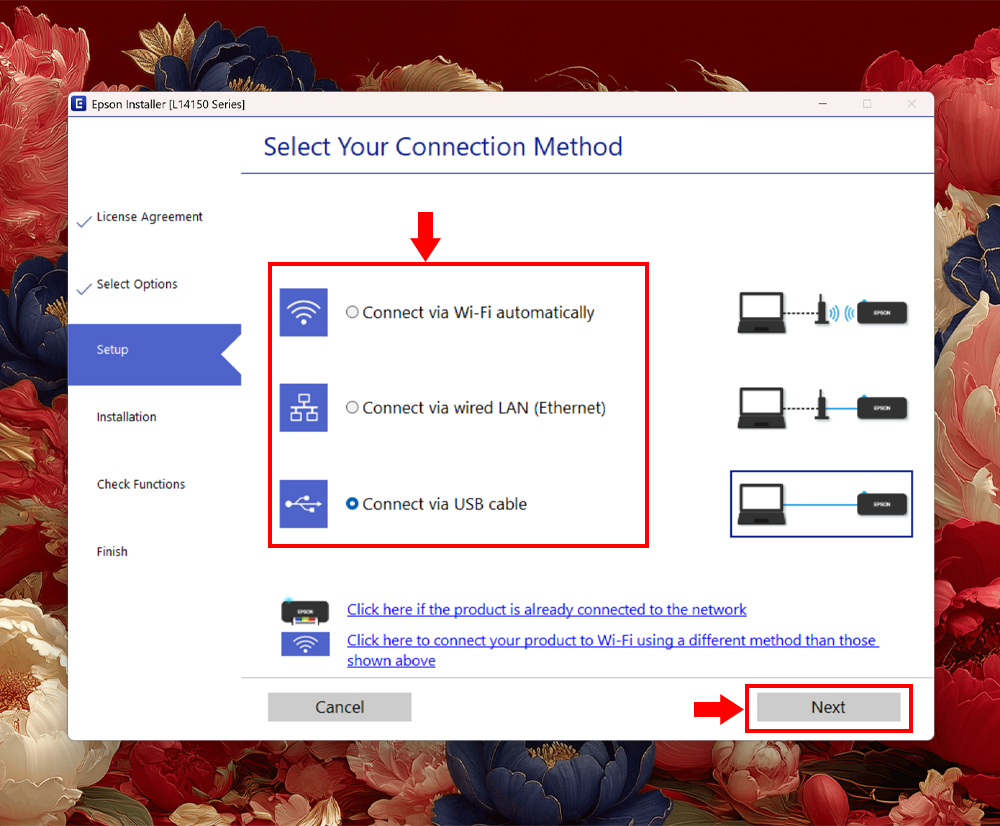
Task: Select Connect via USB cable radio button
Action: tap(352, 504)
